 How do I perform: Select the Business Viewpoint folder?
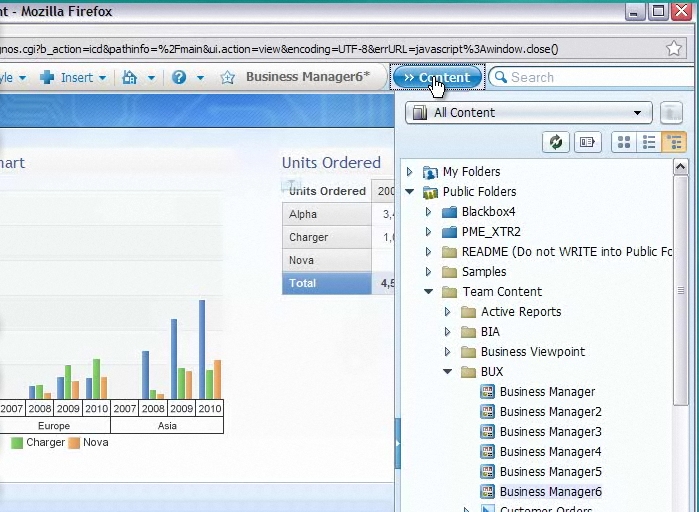[x=533, y=352]
